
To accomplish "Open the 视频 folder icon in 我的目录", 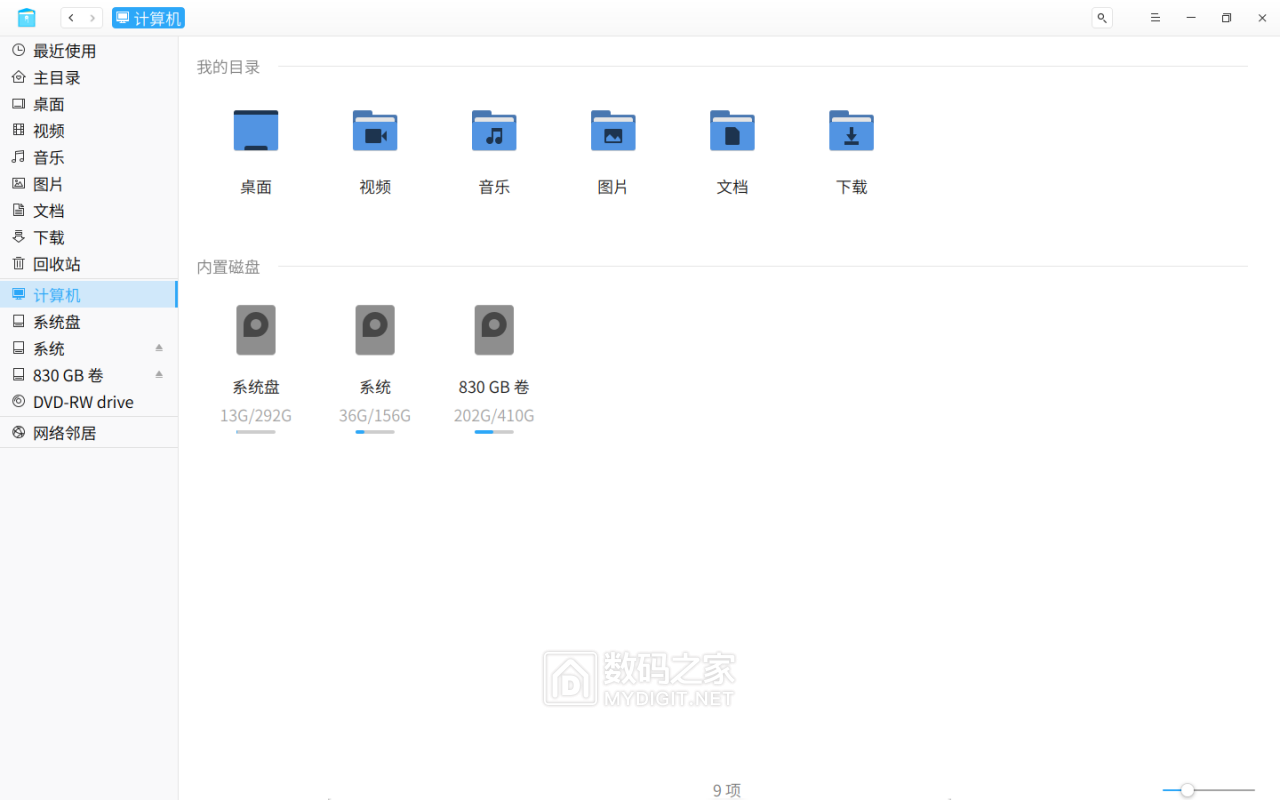I will coord(375,131).
